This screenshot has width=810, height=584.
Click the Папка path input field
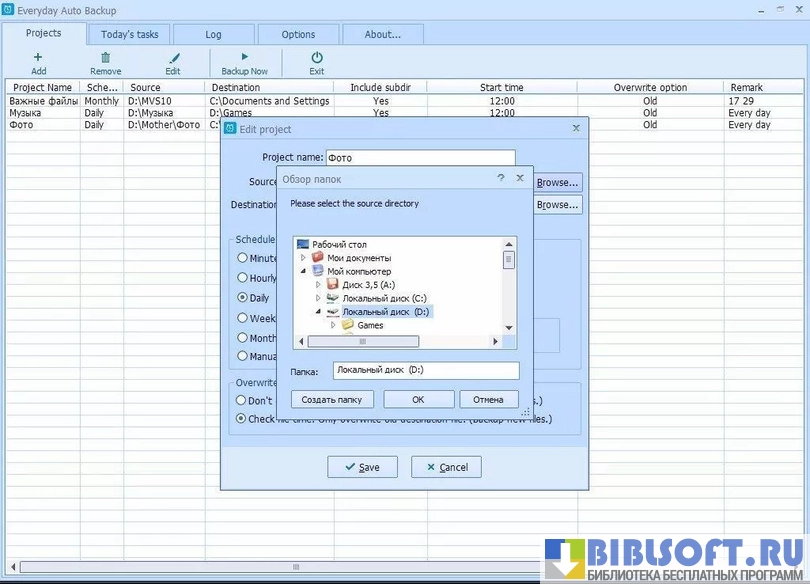click(425, 371)
